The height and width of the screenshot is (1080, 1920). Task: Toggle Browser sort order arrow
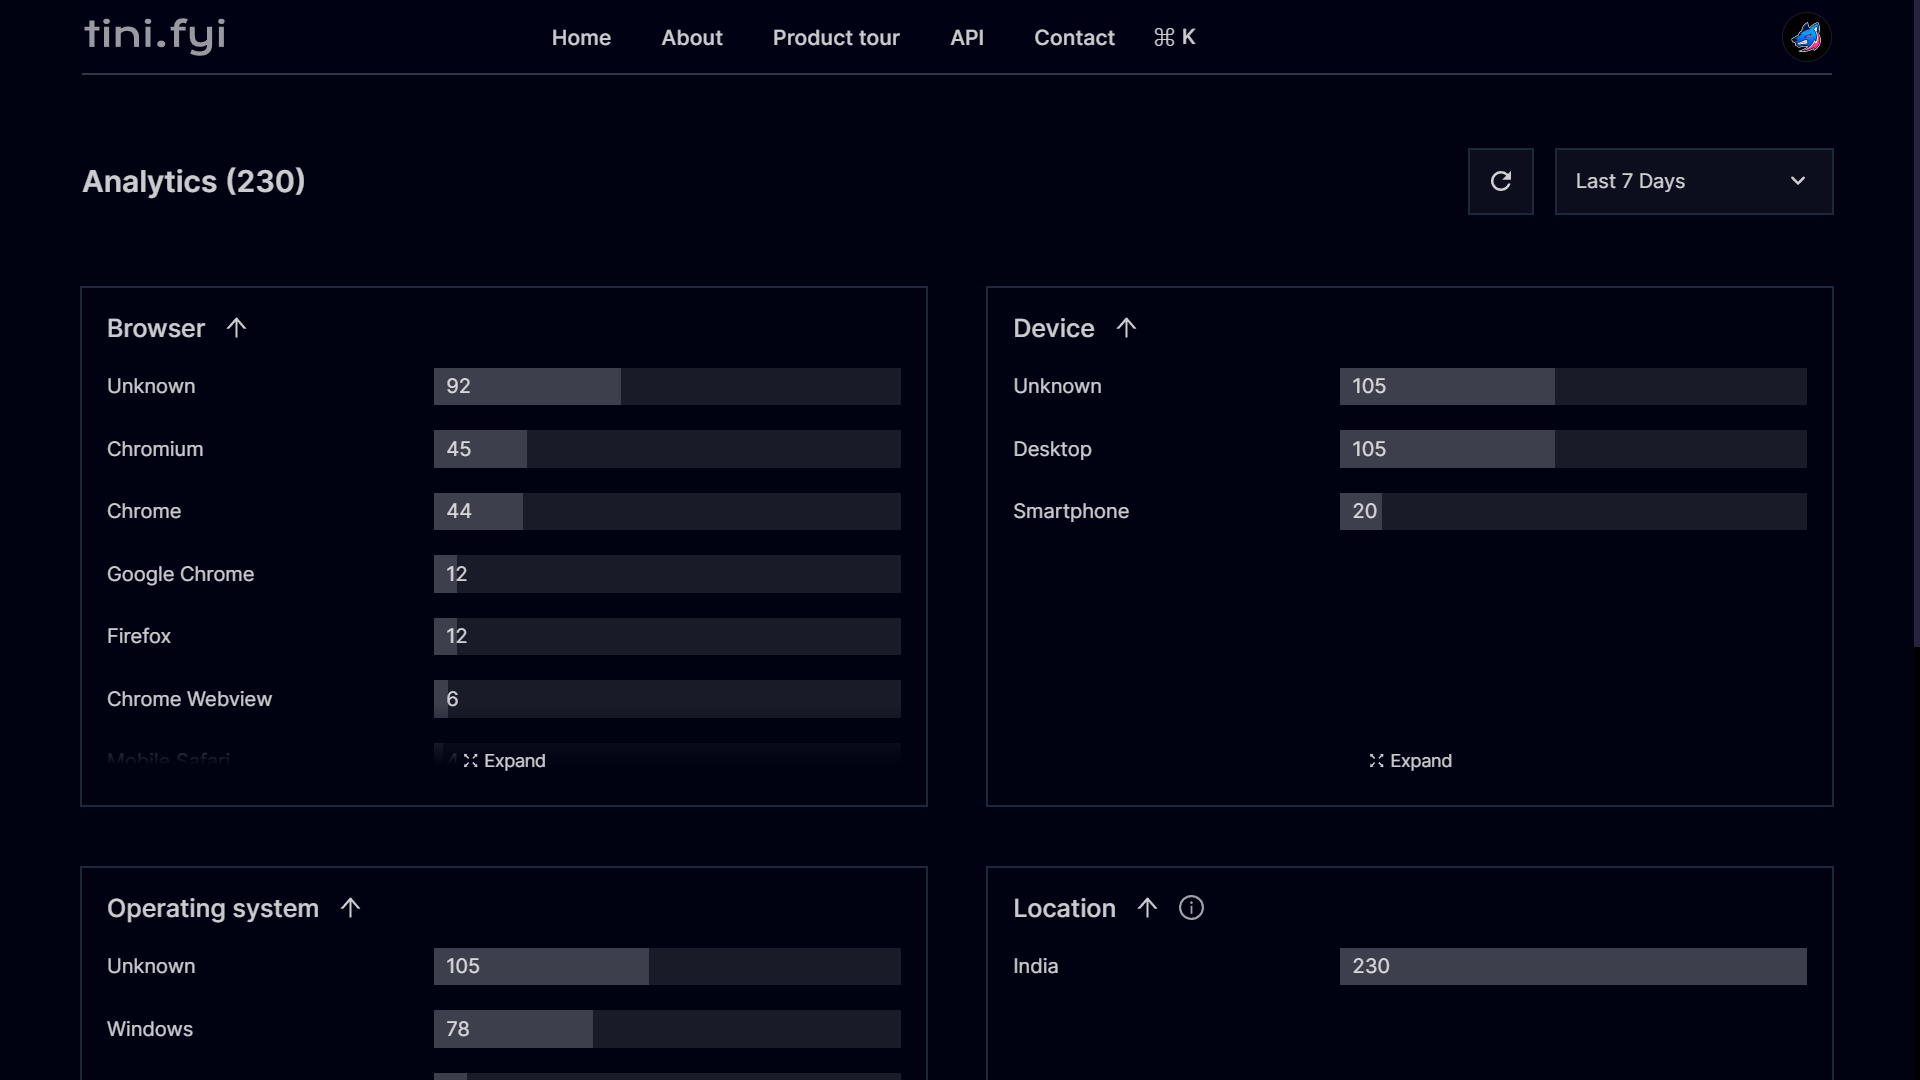click(x=236, y=328)
